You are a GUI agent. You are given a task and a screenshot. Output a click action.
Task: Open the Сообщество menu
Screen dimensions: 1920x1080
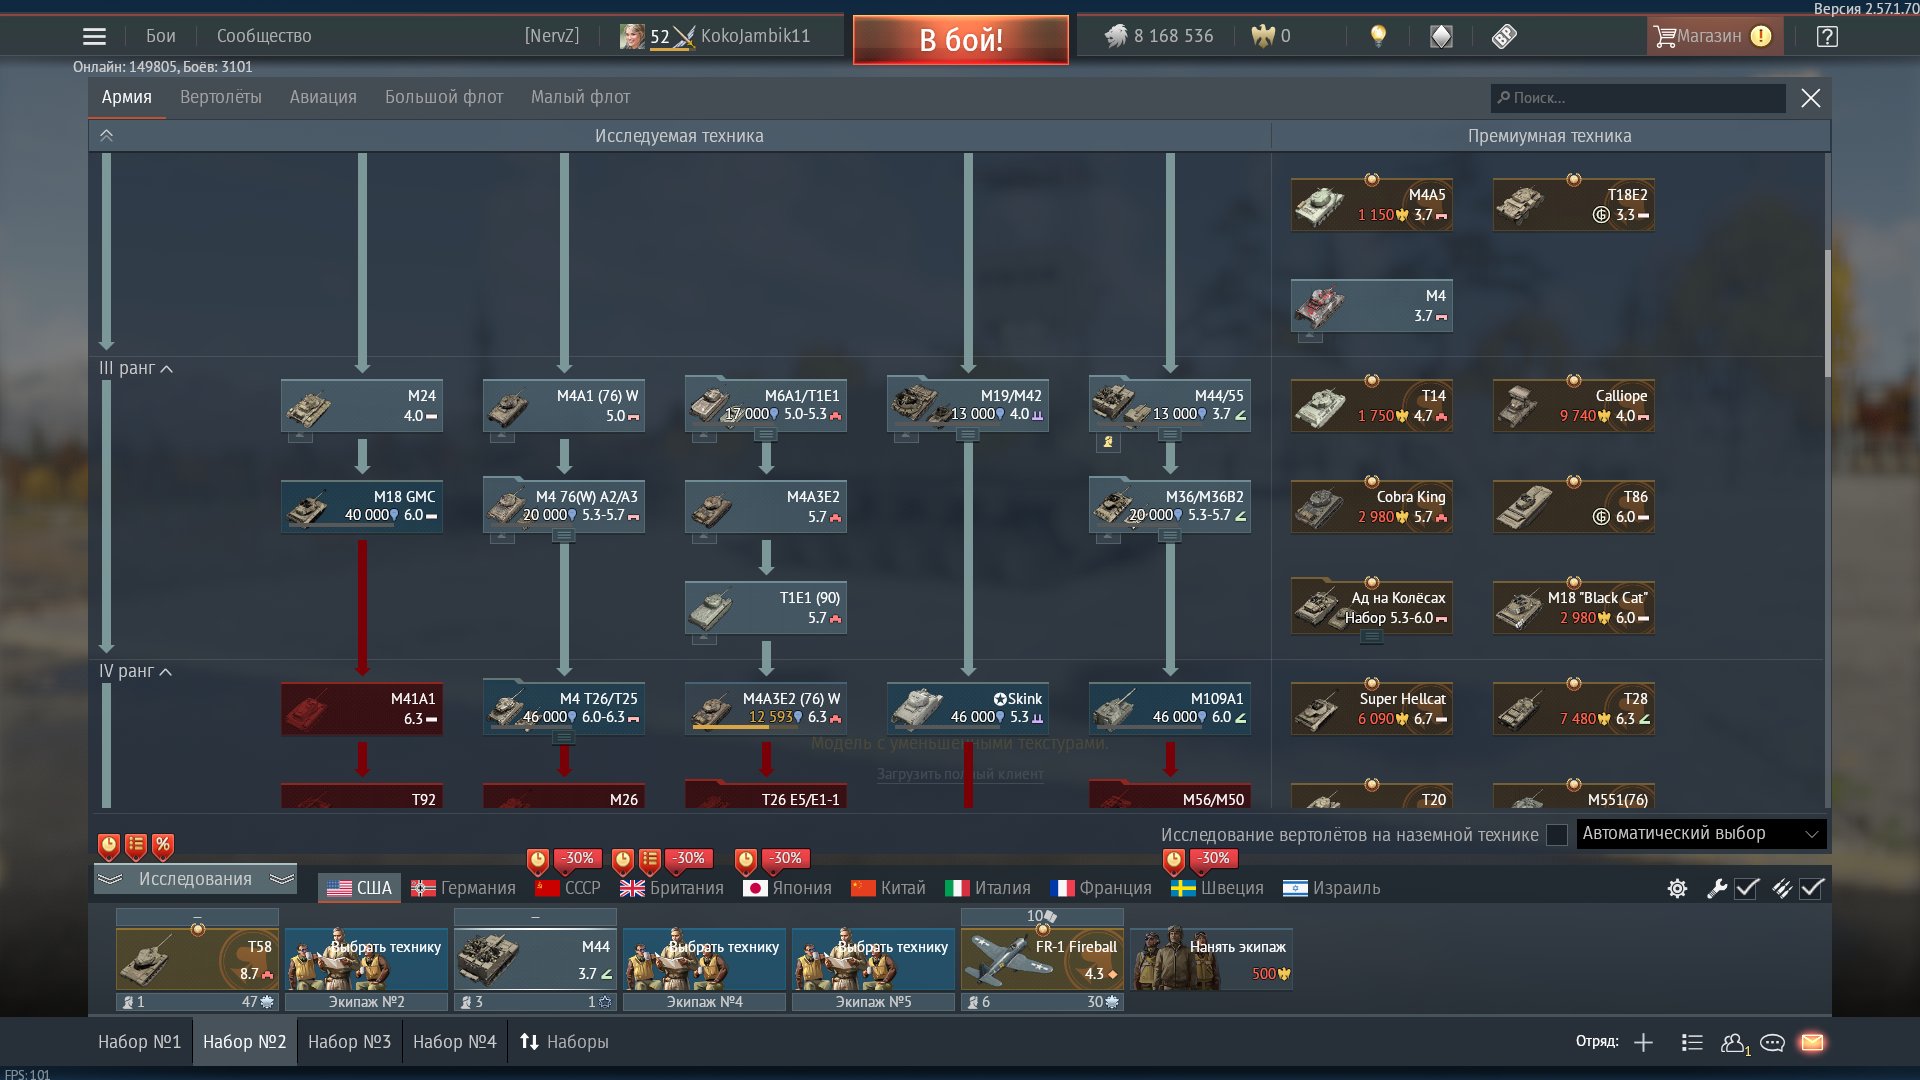pyautogui.click(x=264, y=37)
